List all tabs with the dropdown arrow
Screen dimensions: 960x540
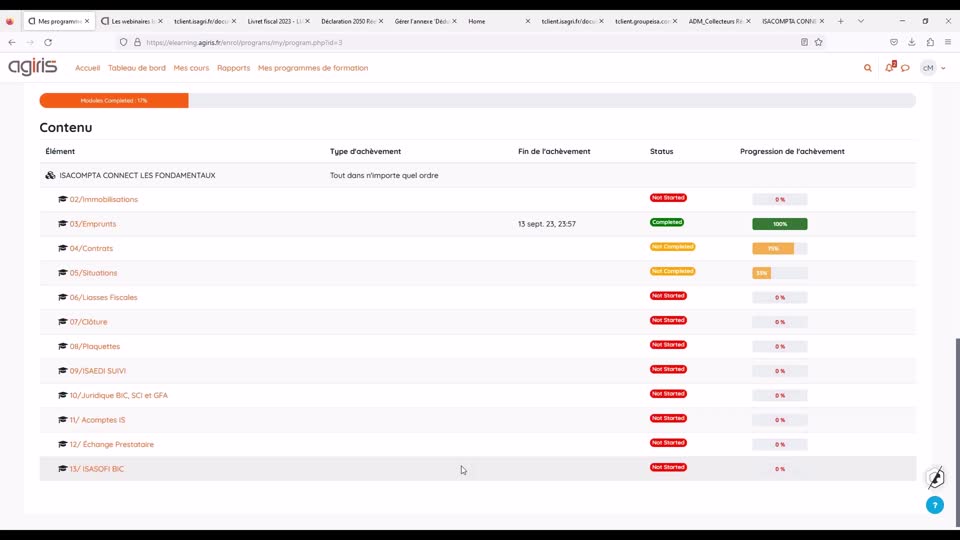point(861,21)
